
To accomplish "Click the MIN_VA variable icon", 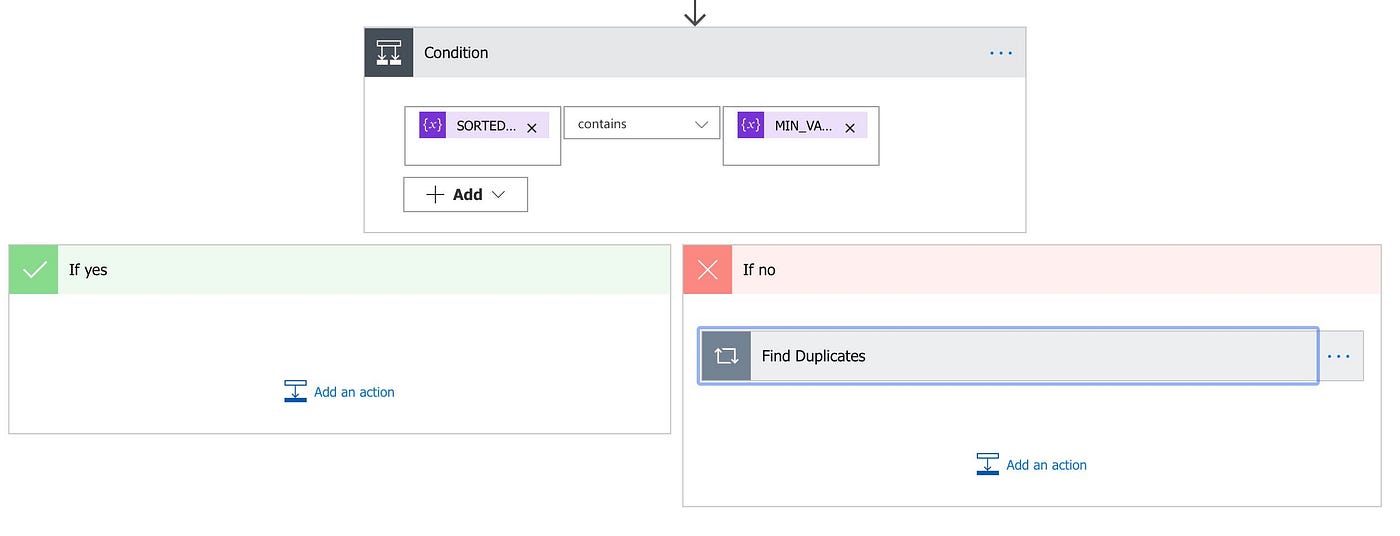I will point(751,126).
